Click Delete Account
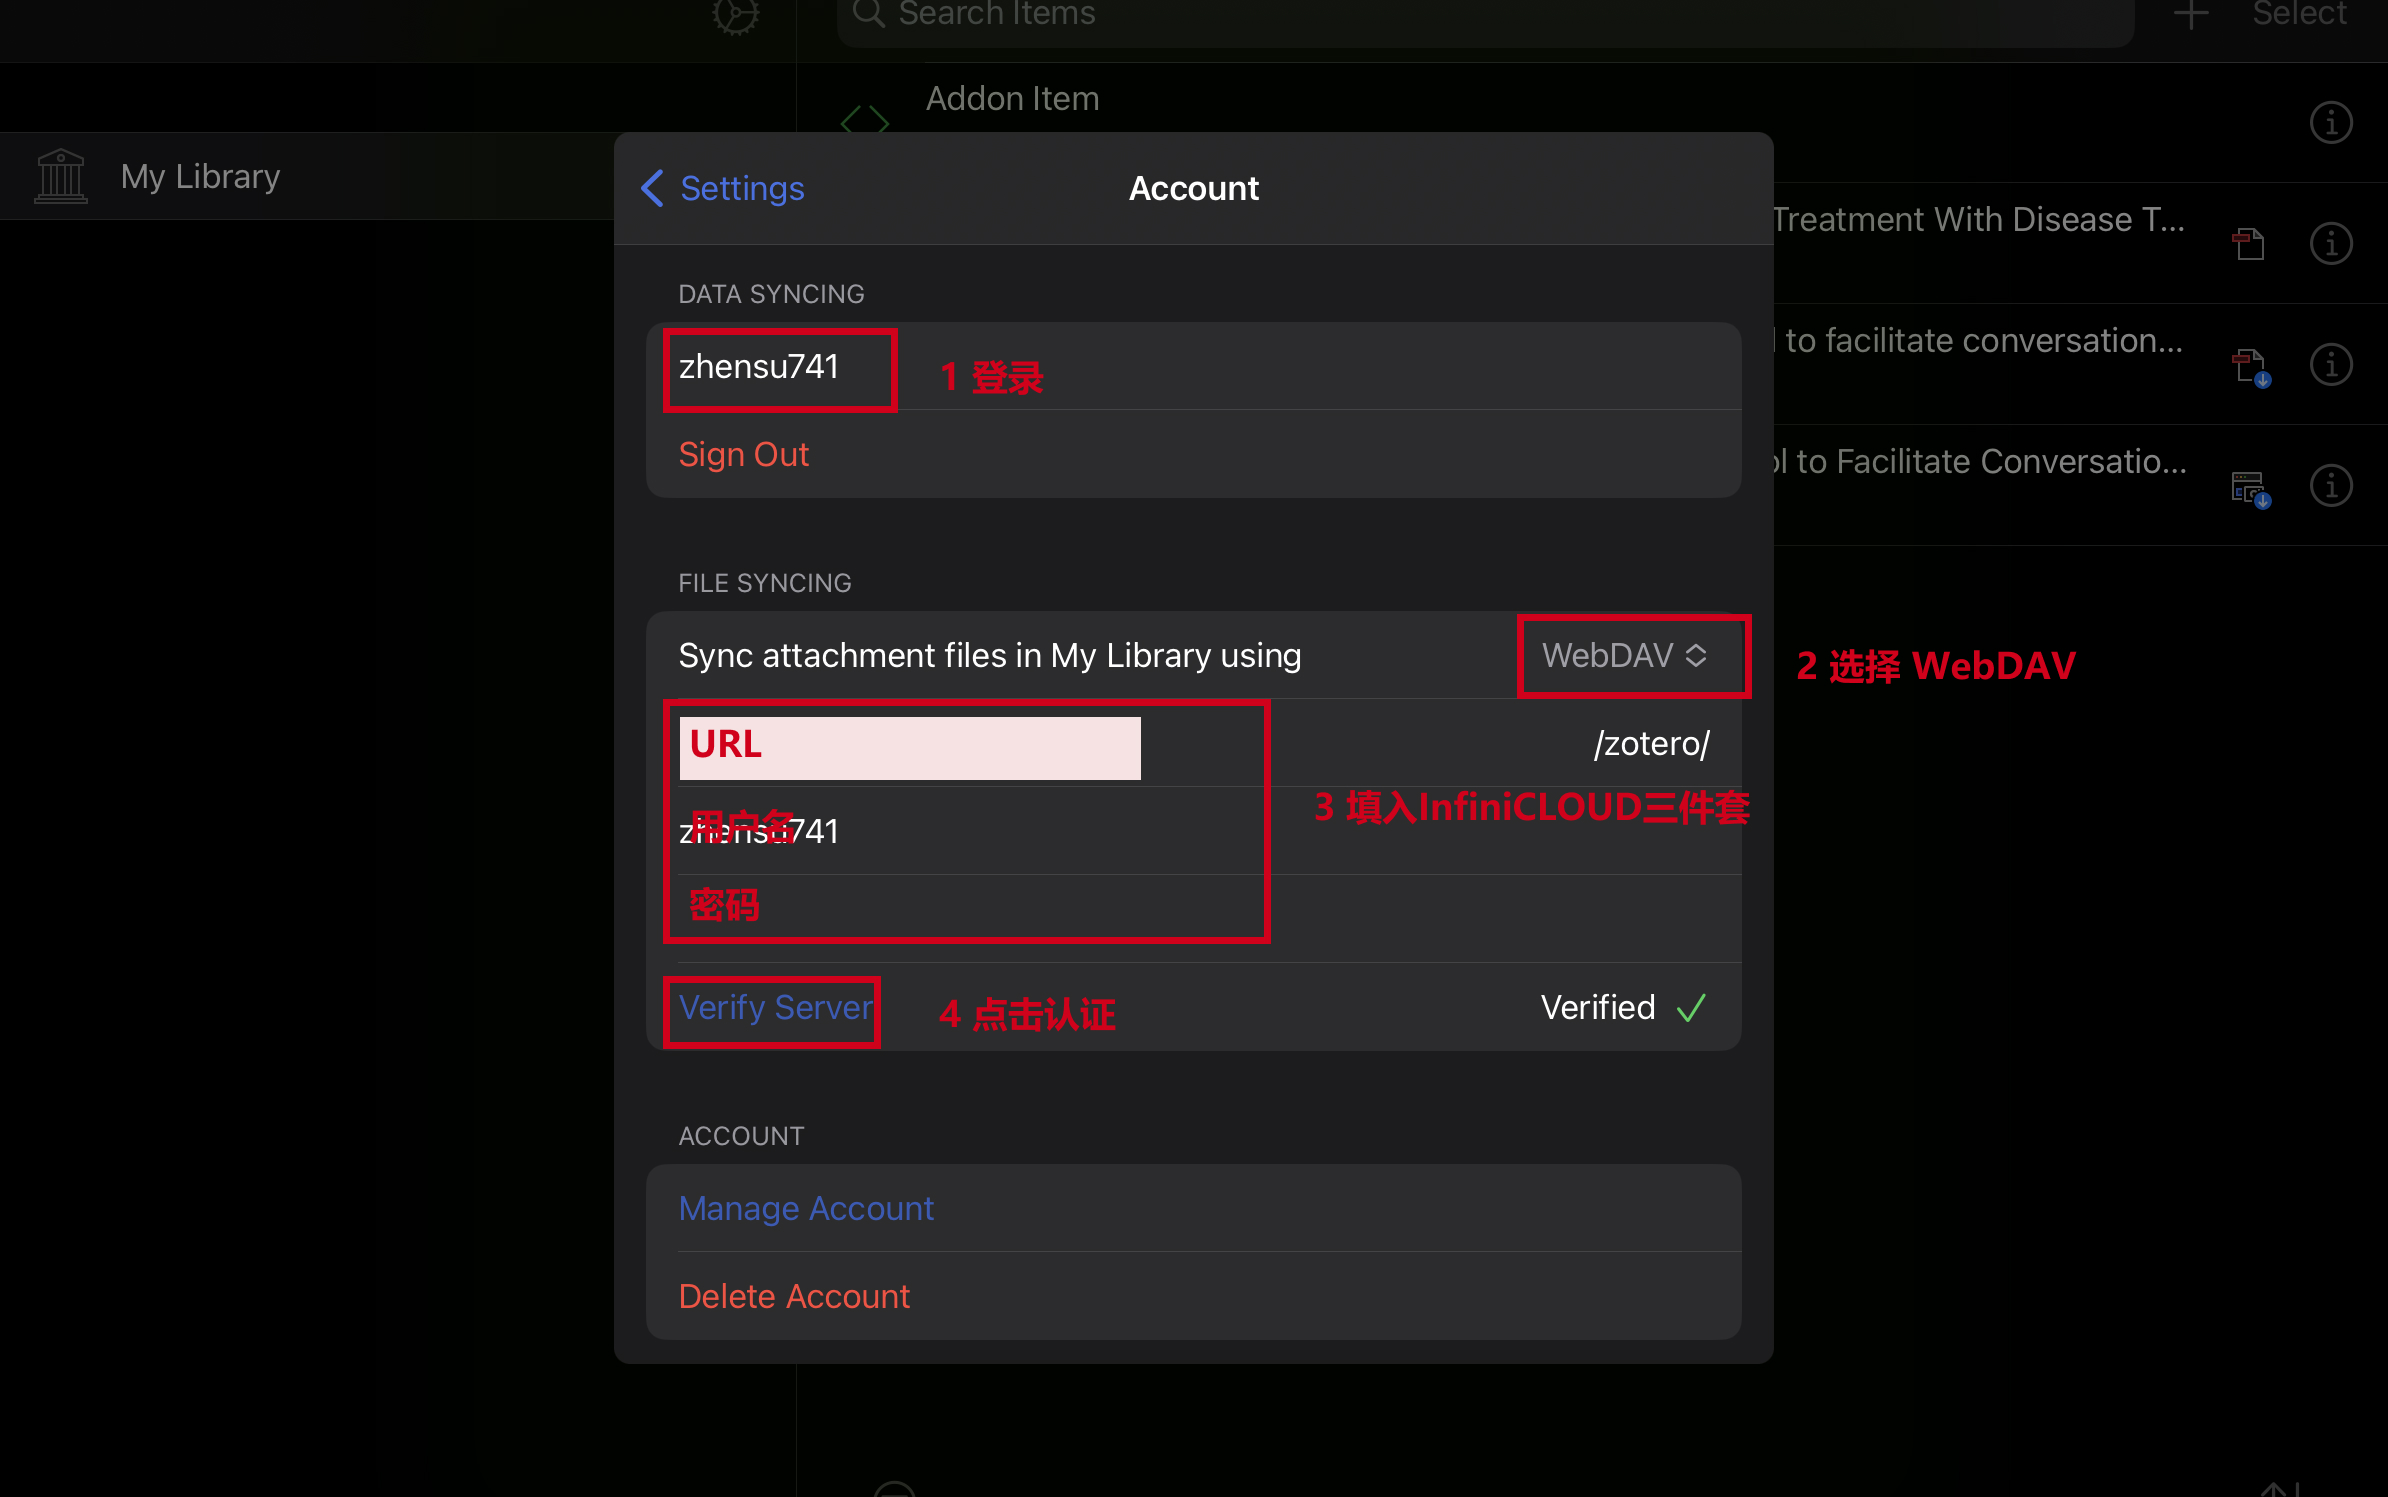2388x1497 pixels. click(794, 1297)
